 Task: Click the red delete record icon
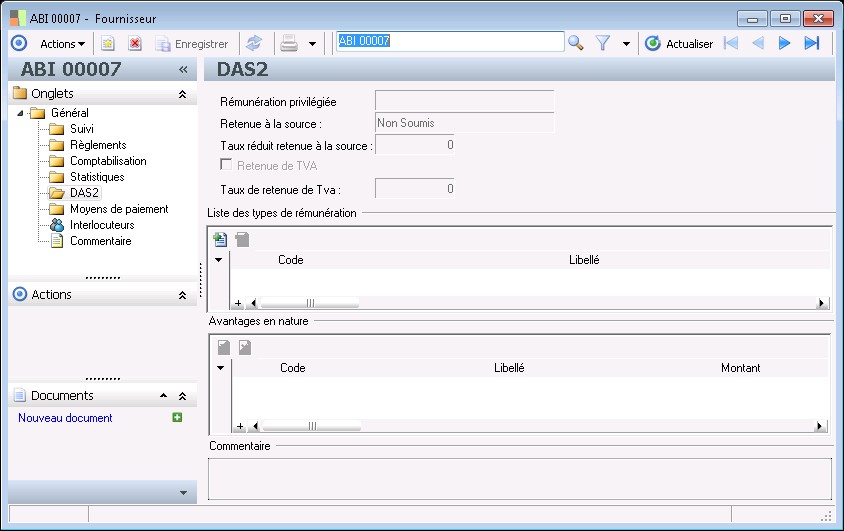tap(135, 43)
